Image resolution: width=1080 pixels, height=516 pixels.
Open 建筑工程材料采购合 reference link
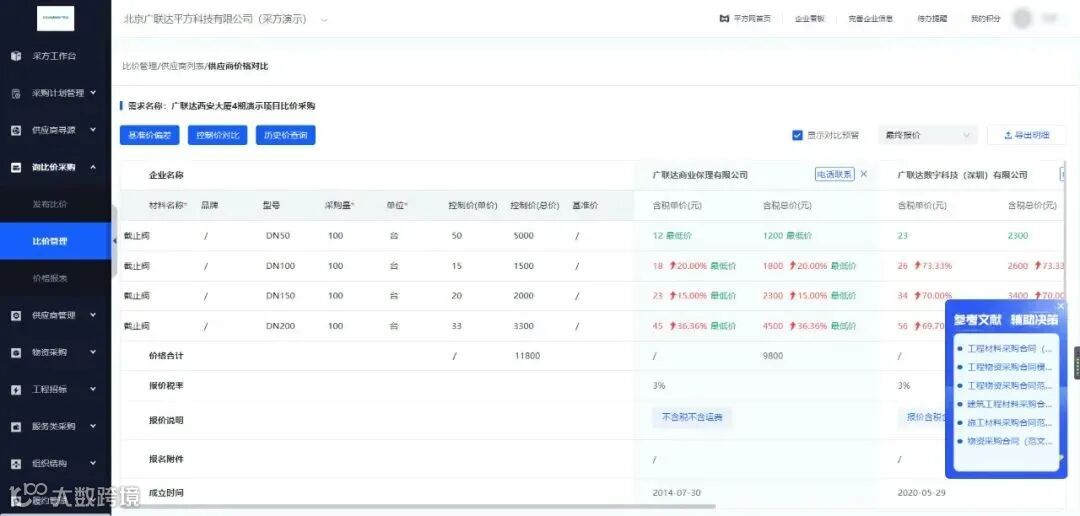pyautogui.click(x=1010, y=404)
